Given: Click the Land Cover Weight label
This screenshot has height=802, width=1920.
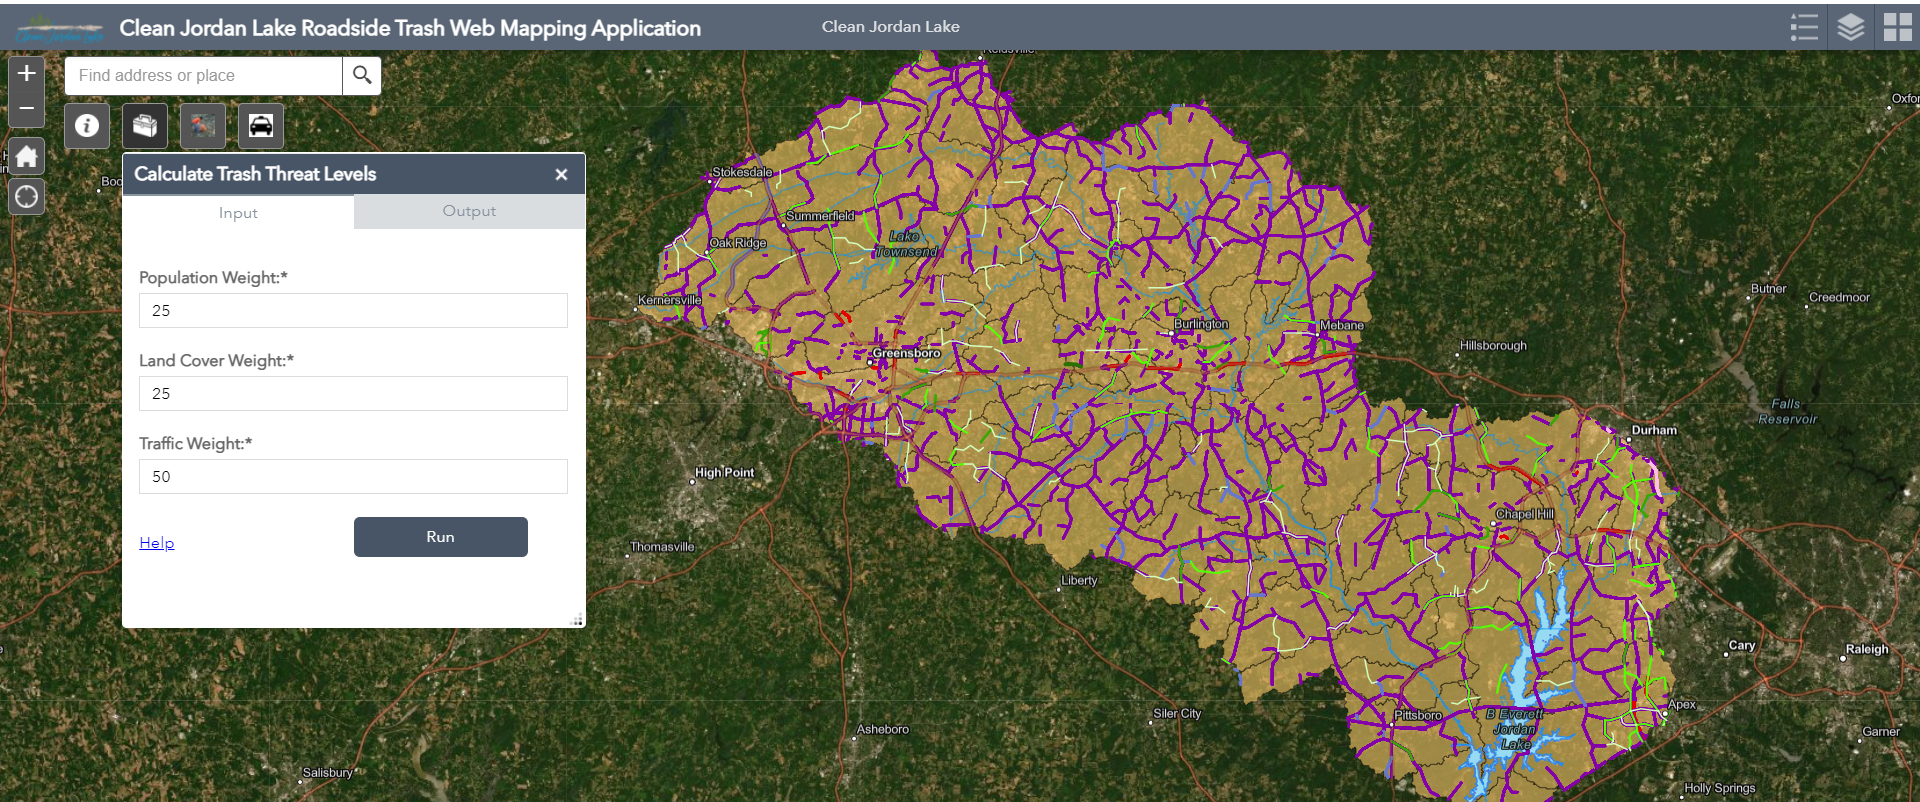Looking at the screenshot, I should [x=216, y=360].
